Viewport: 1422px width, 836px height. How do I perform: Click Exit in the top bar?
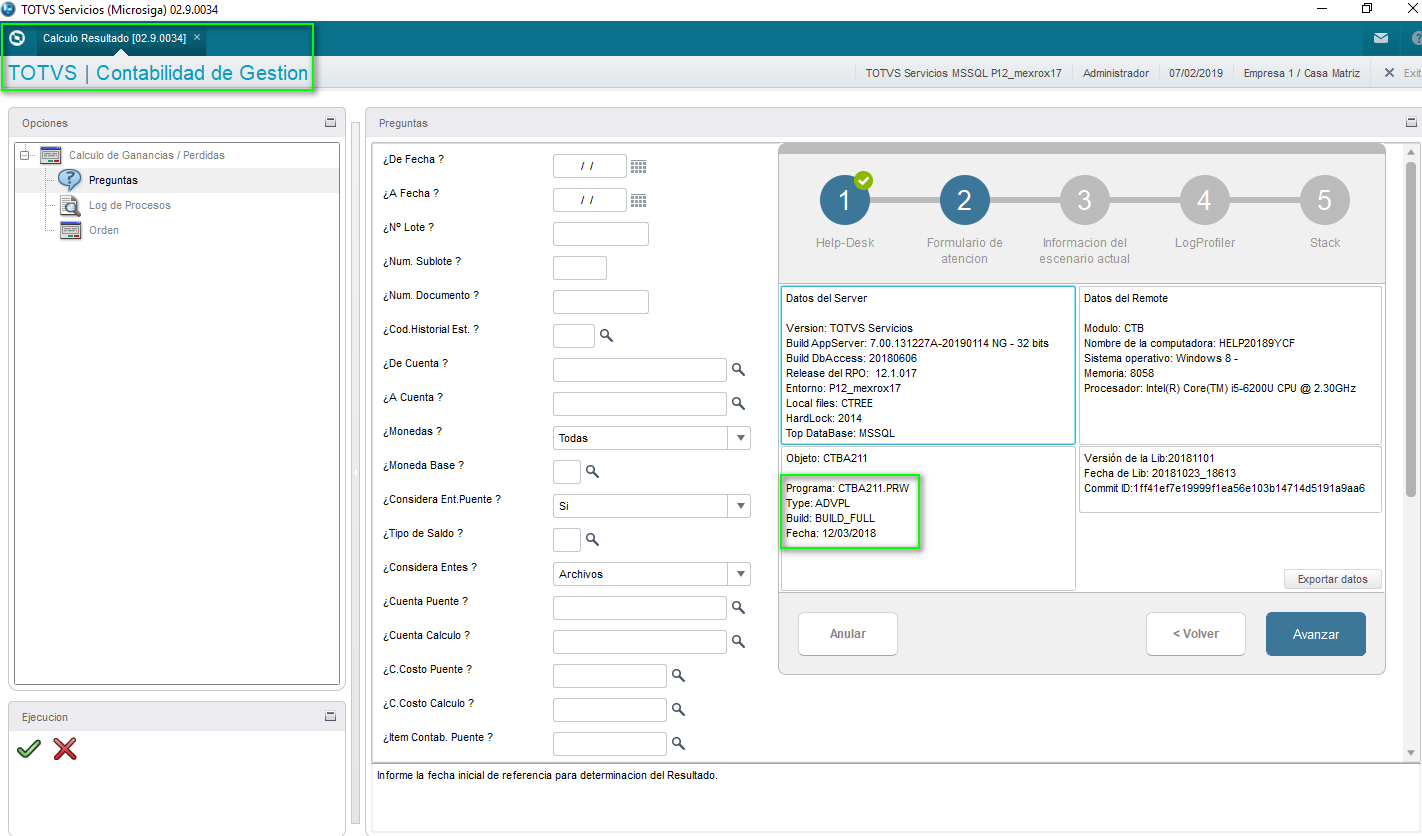tap(1402, 73)
